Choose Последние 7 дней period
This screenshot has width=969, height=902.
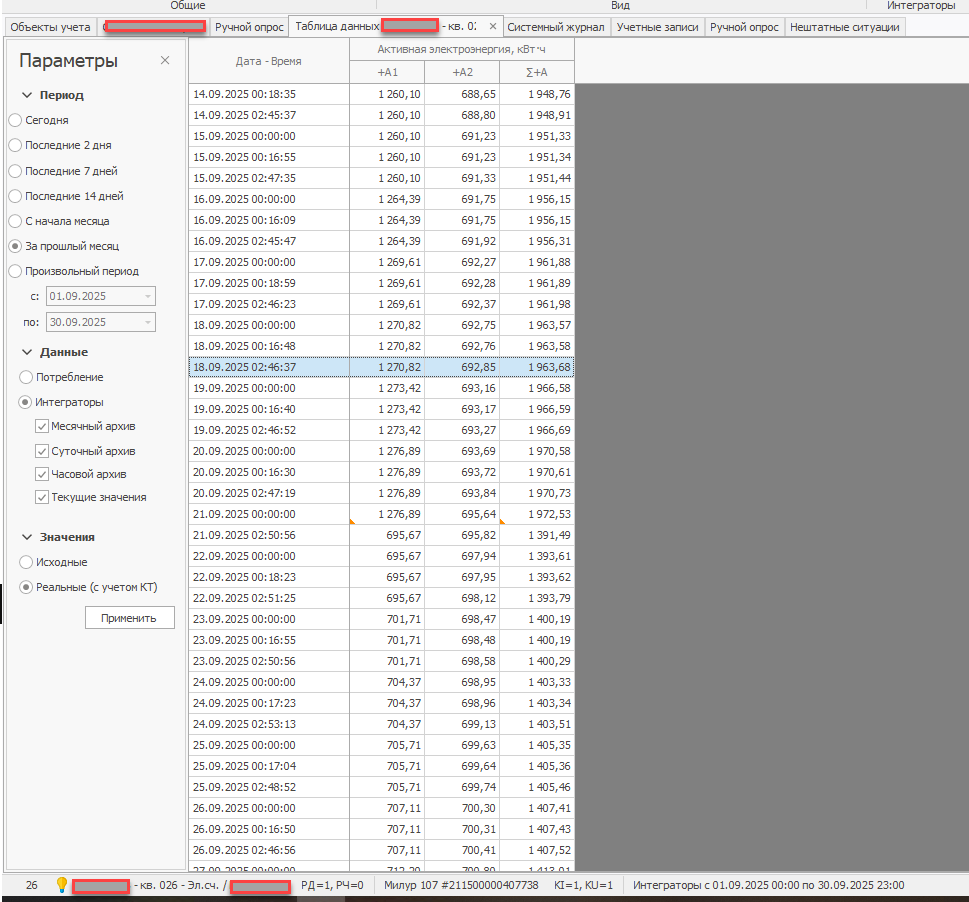click(15, 171)
